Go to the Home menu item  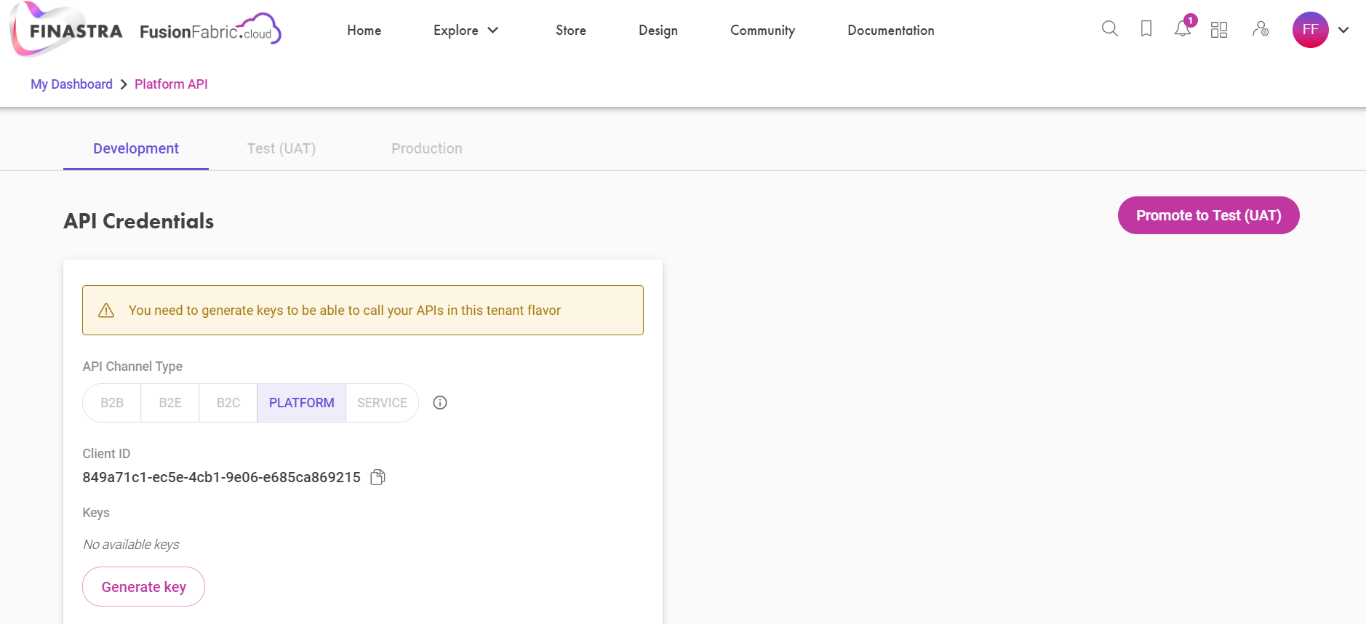[x=364, y=30]
